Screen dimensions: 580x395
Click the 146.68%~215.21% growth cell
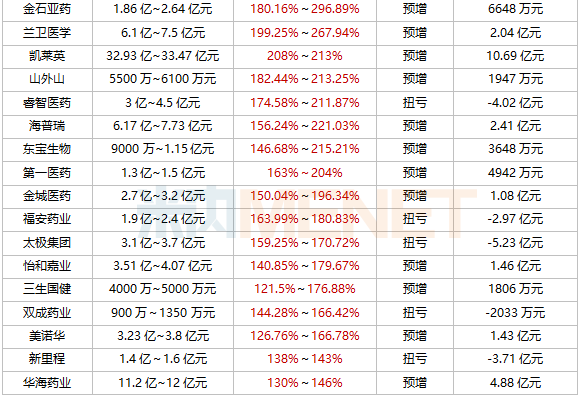[305, 149]
